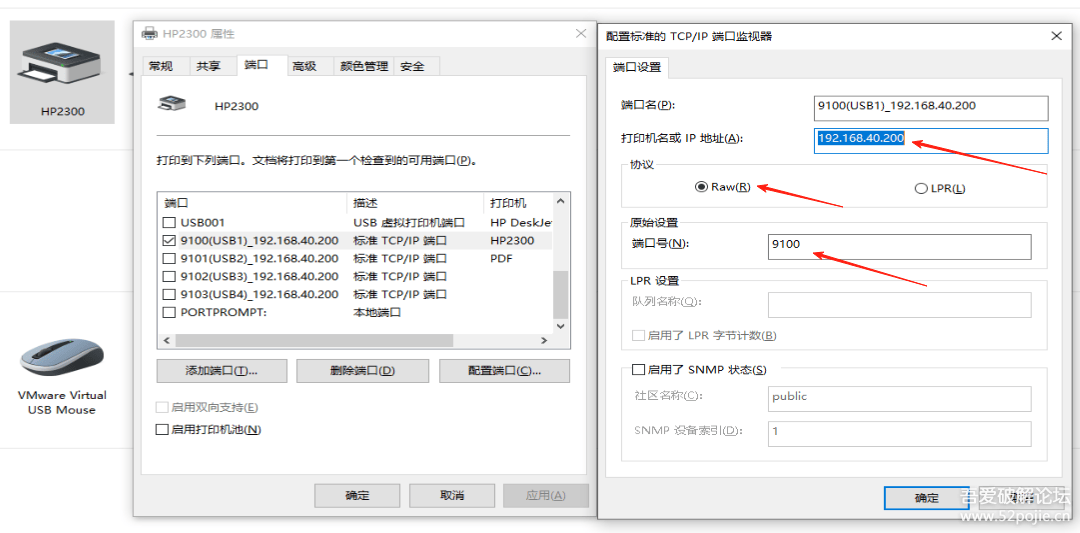Click the 配置端口 (Configure Port) button
Screen dimensions: 1080x533
coord(504,371)
